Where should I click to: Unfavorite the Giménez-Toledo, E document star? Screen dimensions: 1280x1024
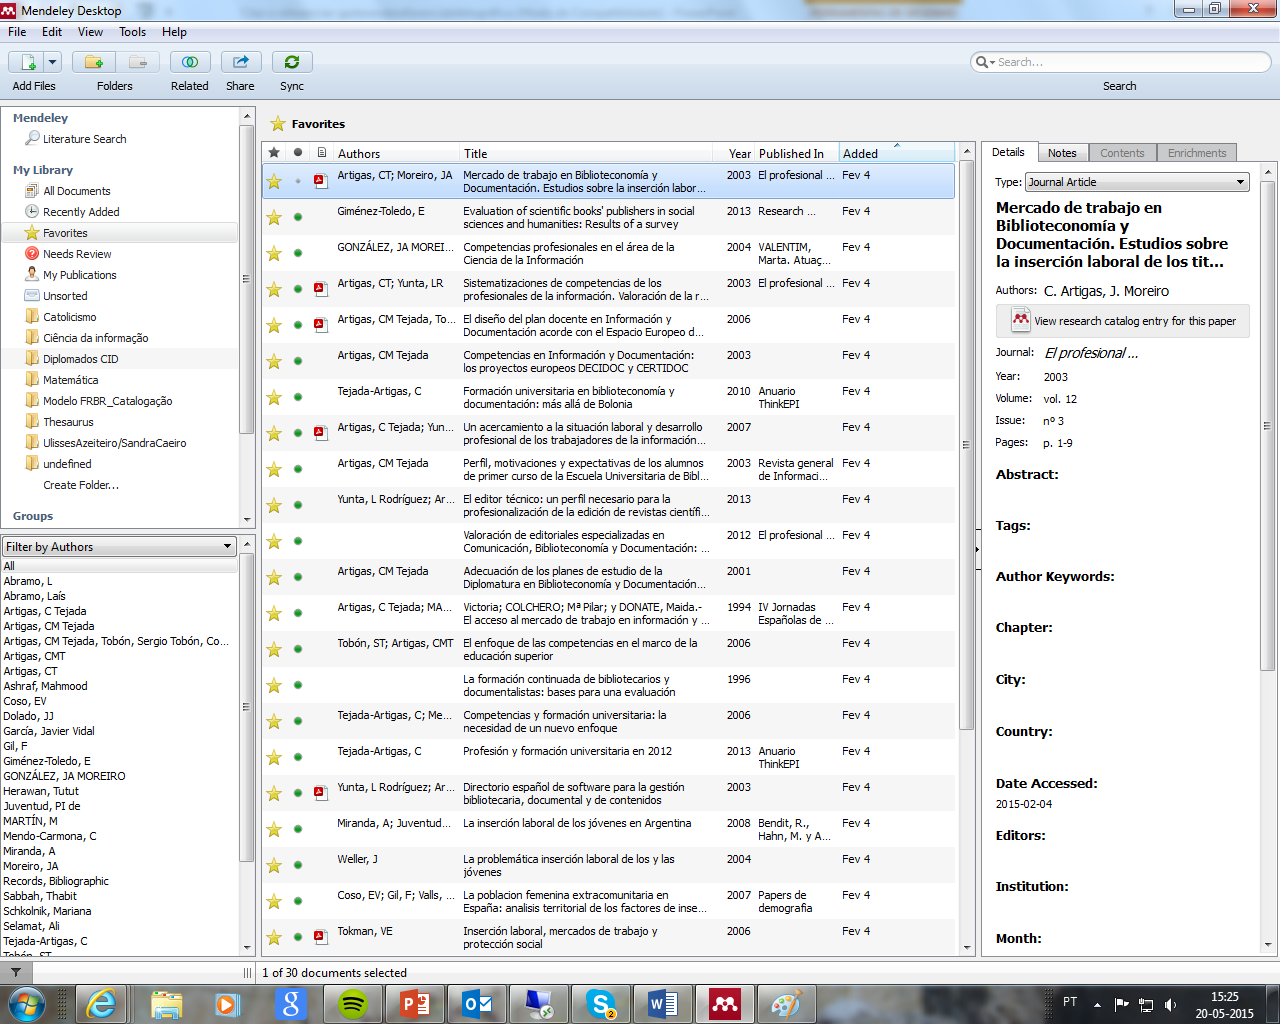274,217
